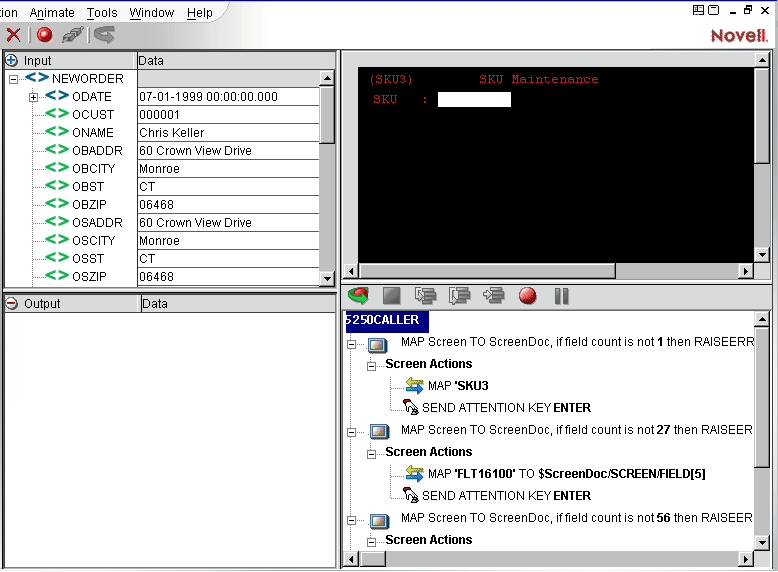Select the OBST tree row
Viewport: 778px width, 572px height.
tap(88, 187)
